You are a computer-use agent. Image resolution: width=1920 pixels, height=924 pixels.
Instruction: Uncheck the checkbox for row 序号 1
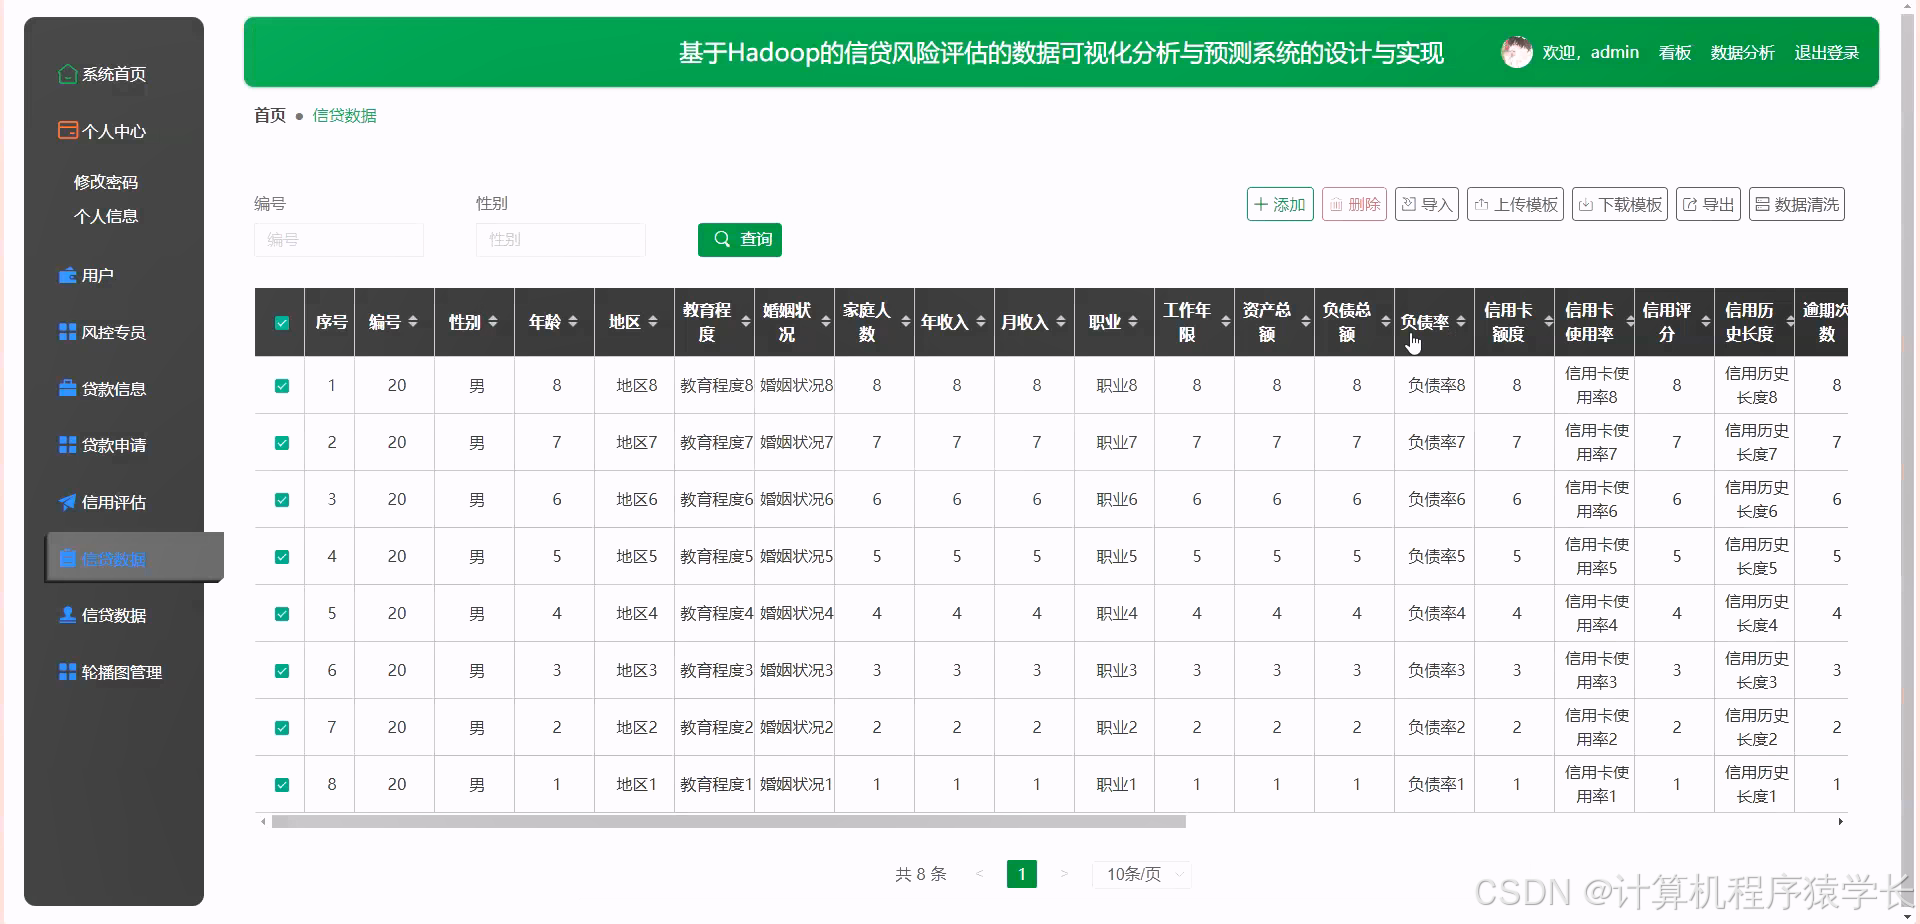click(x=281, y=385)
